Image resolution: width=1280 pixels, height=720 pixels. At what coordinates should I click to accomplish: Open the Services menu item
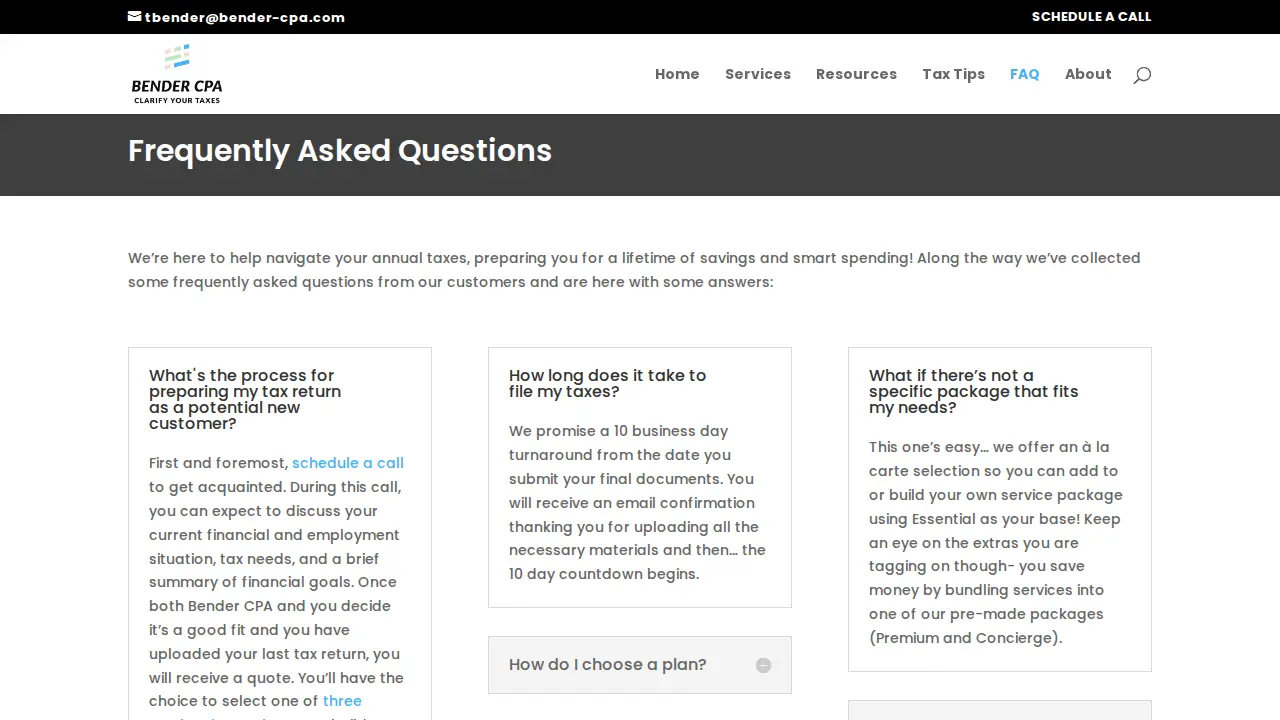point(758,74)
